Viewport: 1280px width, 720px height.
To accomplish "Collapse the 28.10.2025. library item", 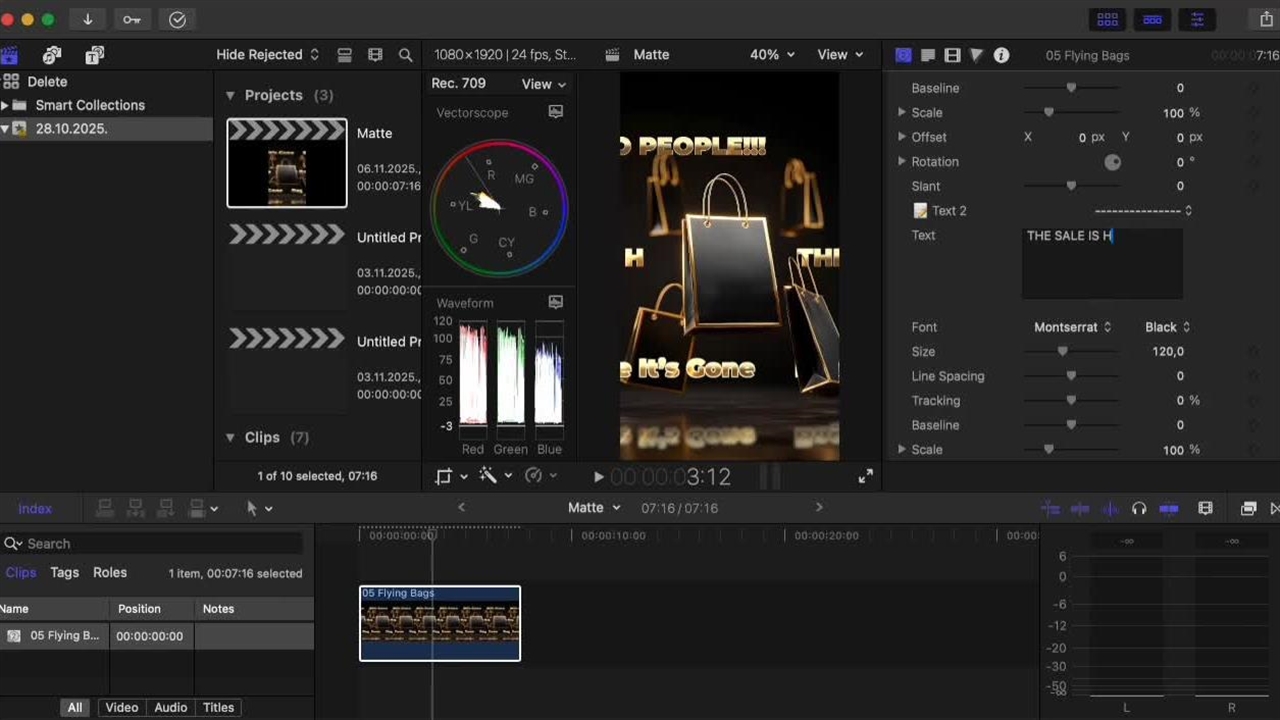I will [5, 129].
